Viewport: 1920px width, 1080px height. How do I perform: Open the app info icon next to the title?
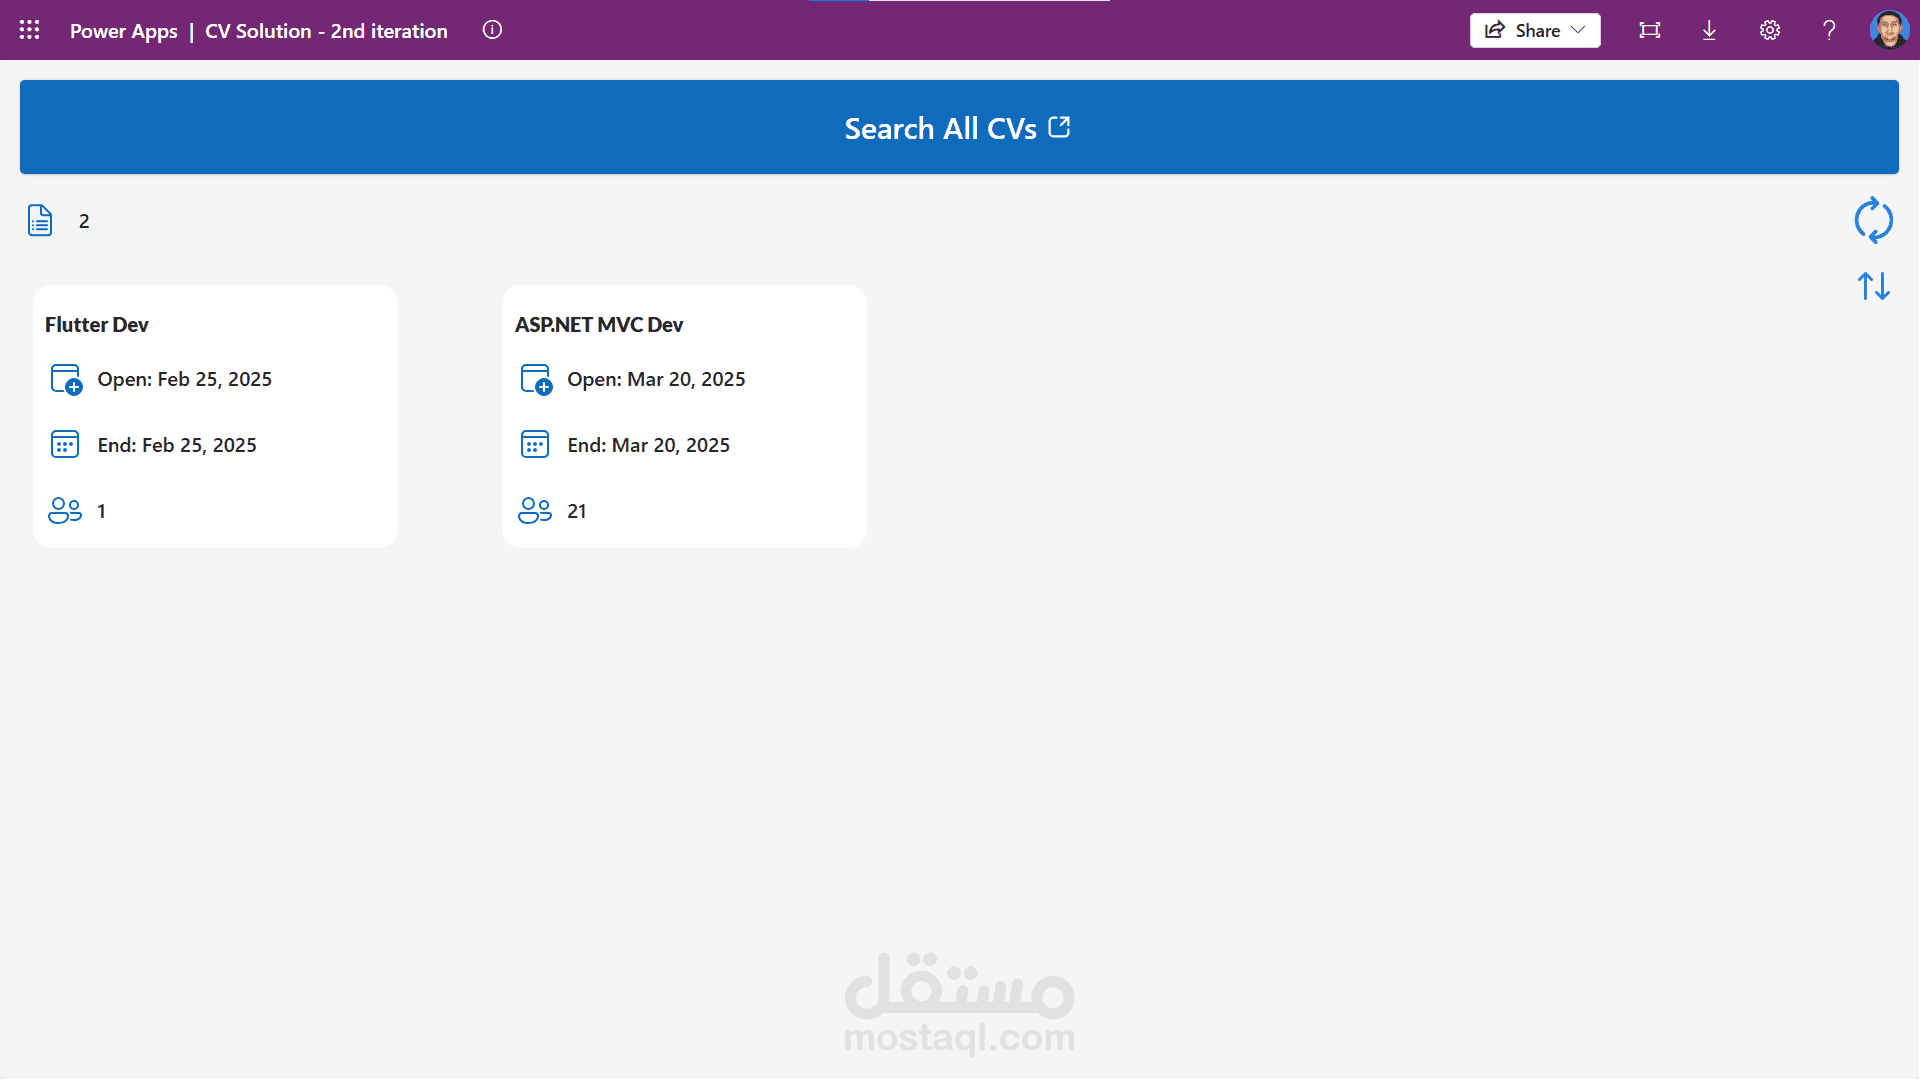[x=492, y=30]
